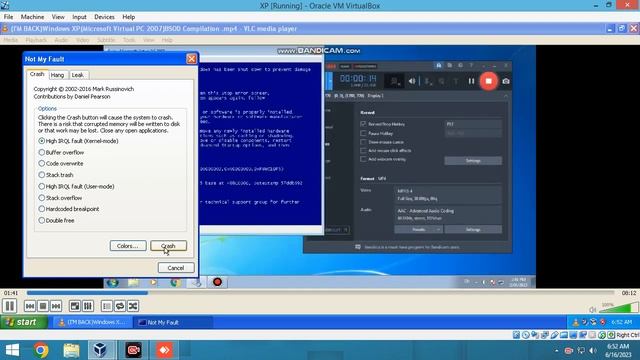640x360 pixels.
Task: Open File Explorer from host taskbar
Action: click(71, 350)
